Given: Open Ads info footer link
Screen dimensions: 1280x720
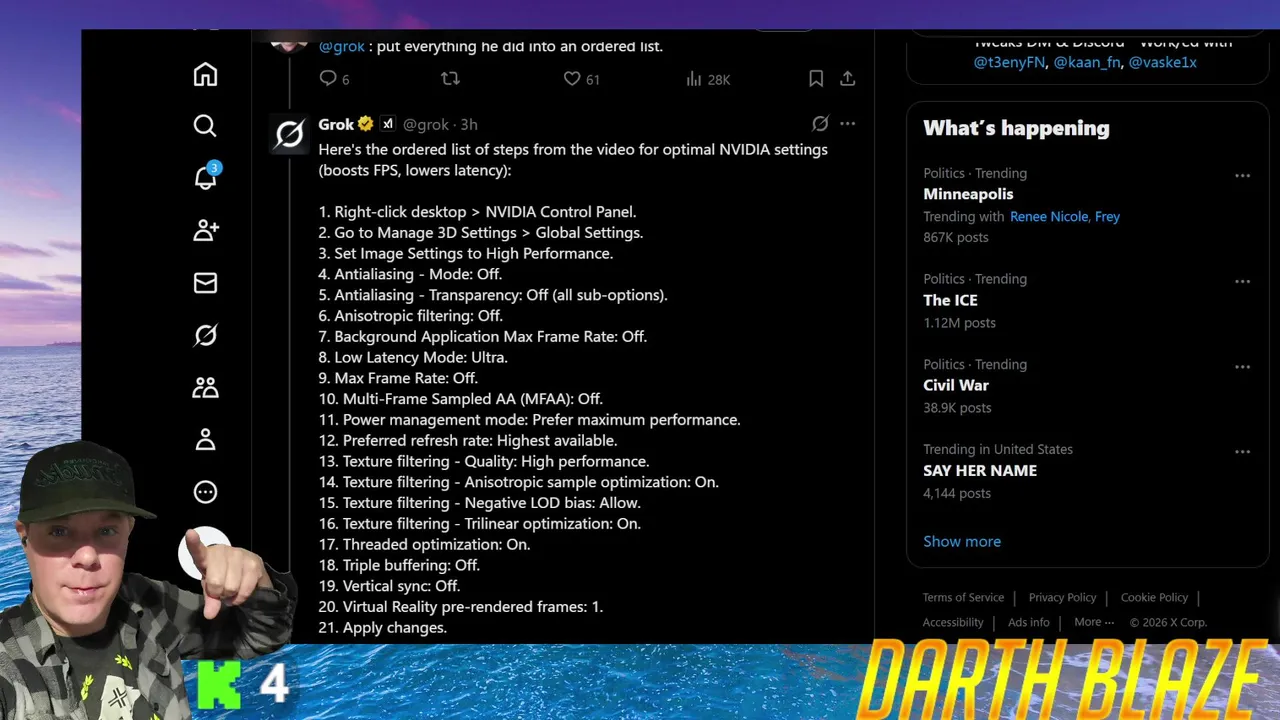Looking at the screenshot, I should coord(1029,622).
